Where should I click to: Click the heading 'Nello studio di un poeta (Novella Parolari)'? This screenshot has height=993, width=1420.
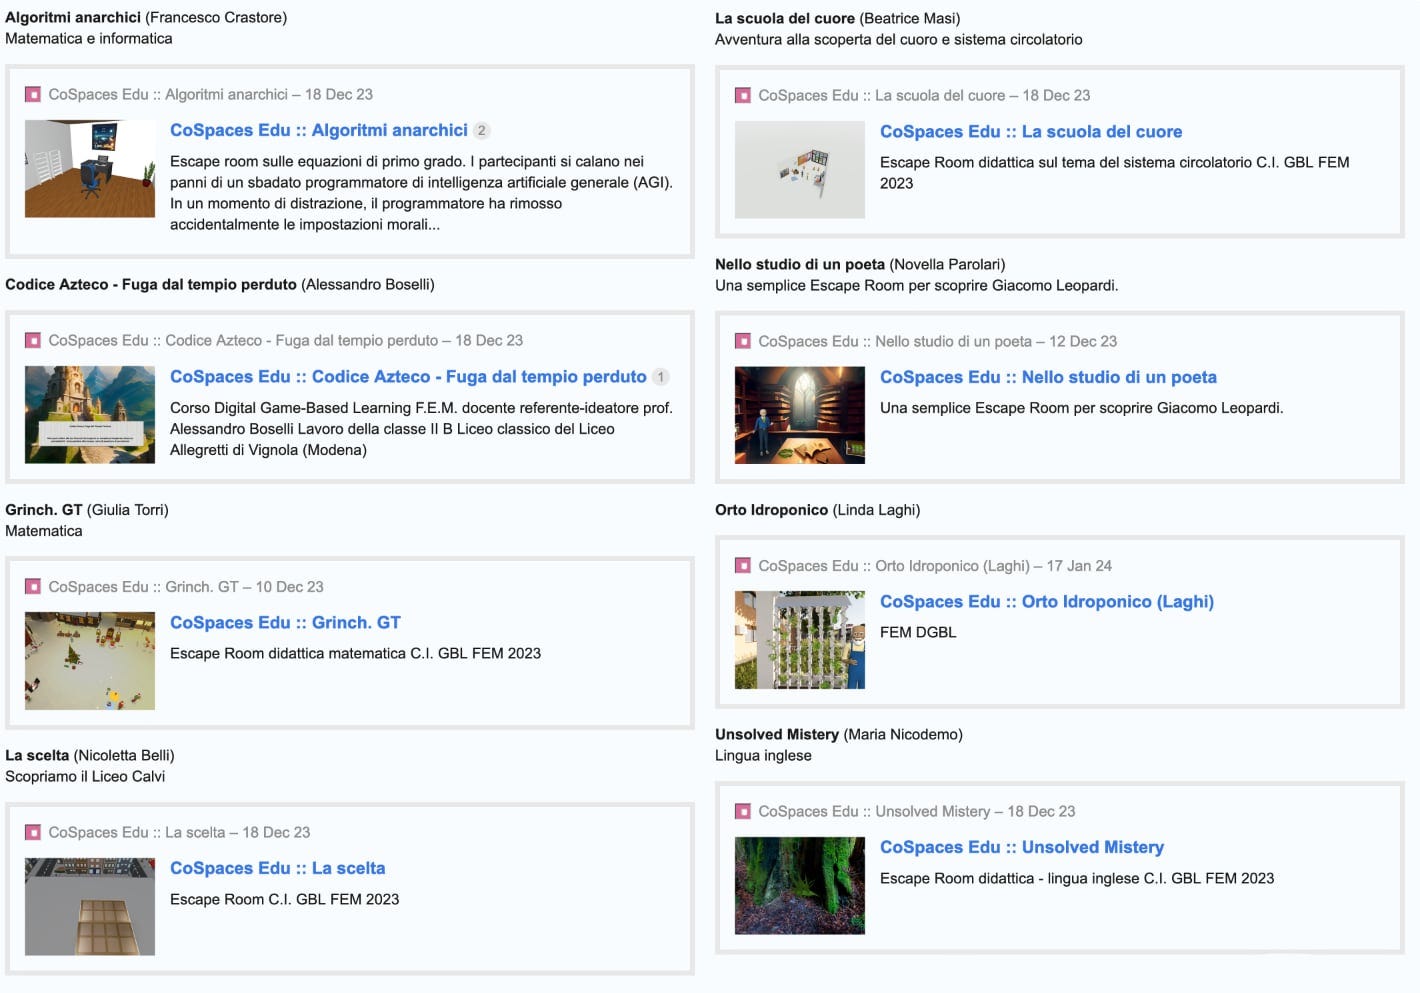click(x=860, y=265)
